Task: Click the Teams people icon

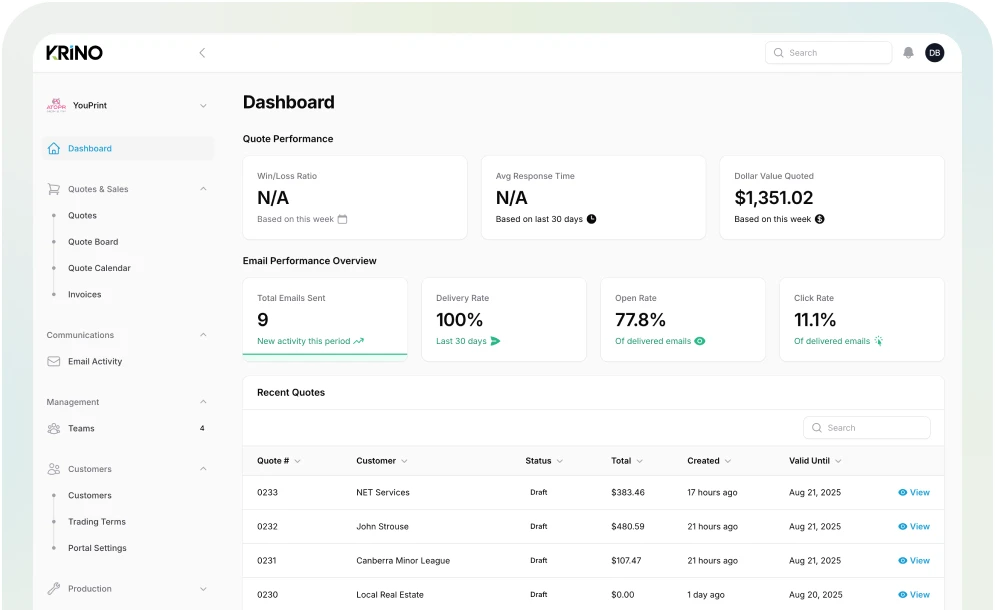Action: 54,428
